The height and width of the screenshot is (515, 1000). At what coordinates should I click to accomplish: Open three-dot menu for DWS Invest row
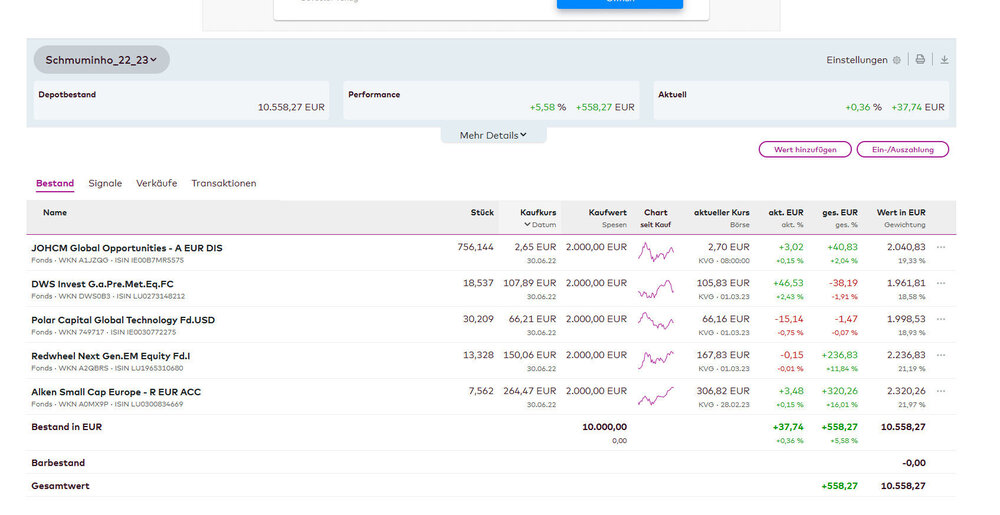click(940, 284)
